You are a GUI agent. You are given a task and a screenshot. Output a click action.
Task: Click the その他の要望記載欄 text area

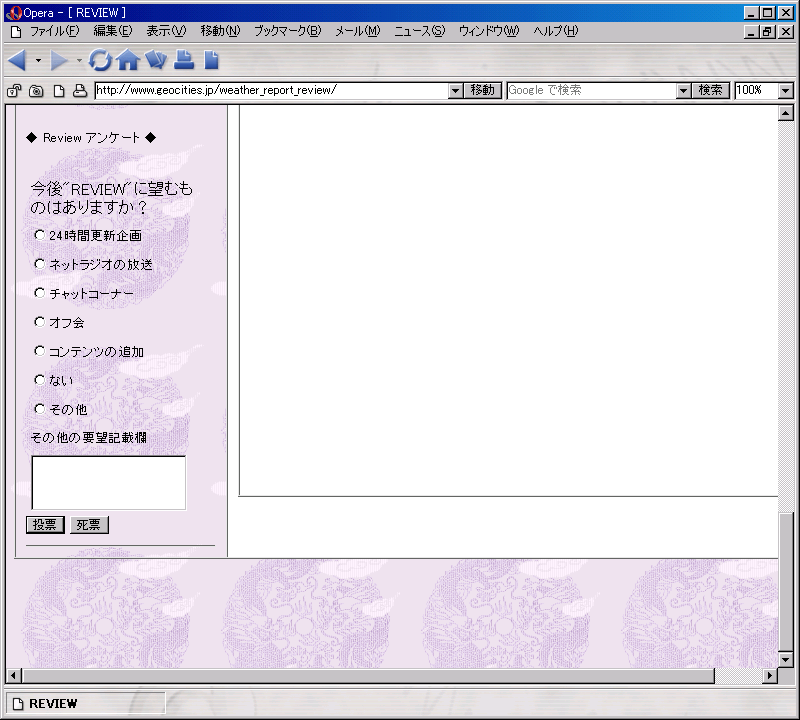[109, 482]
